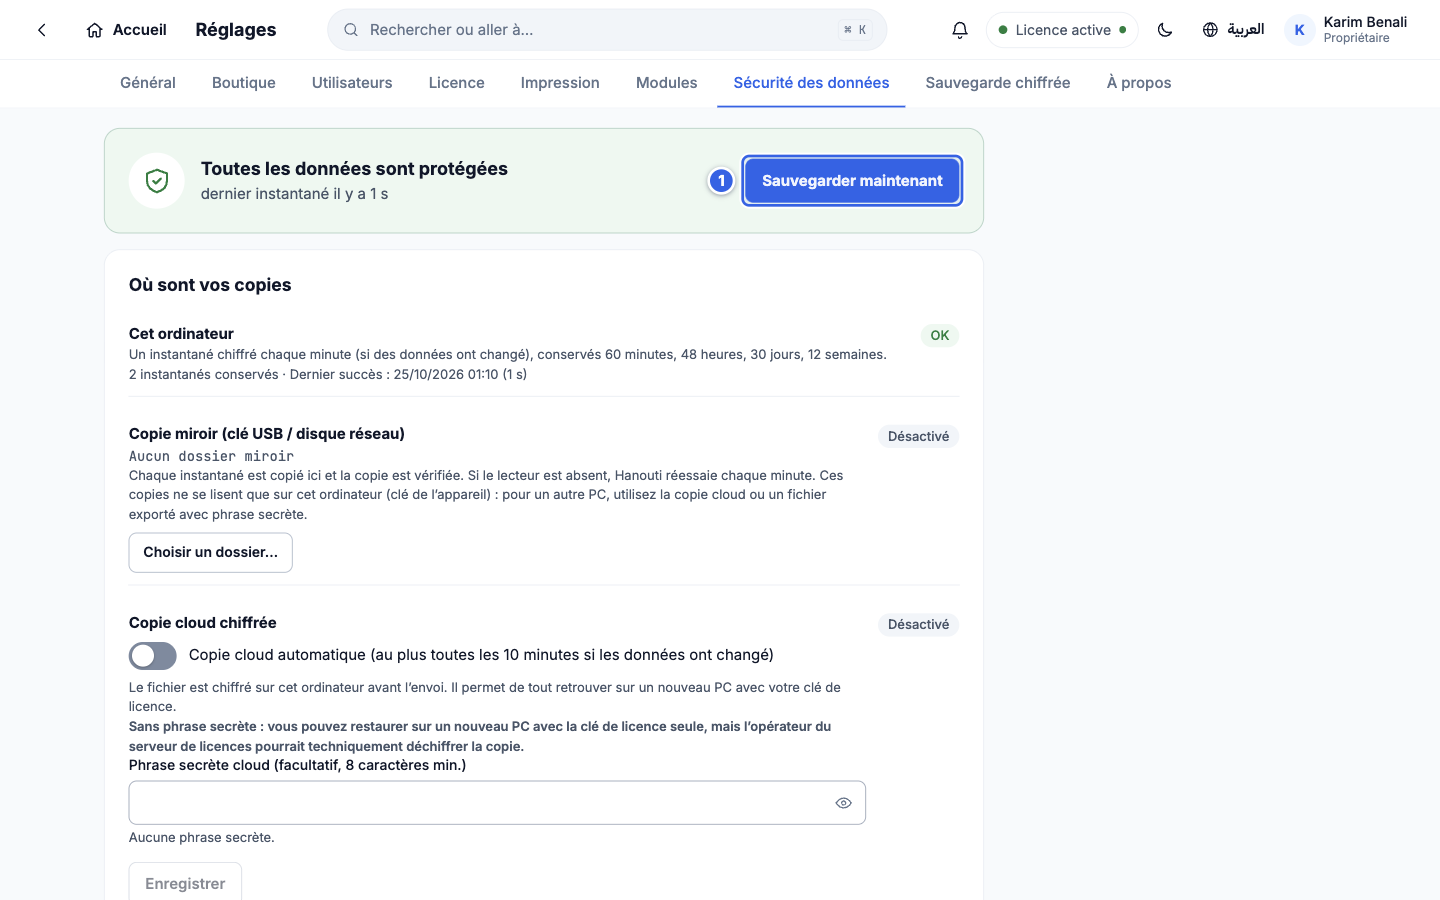Click the Enregistrer button
This screenshot has height=900, width=1440.
[185, 883]
